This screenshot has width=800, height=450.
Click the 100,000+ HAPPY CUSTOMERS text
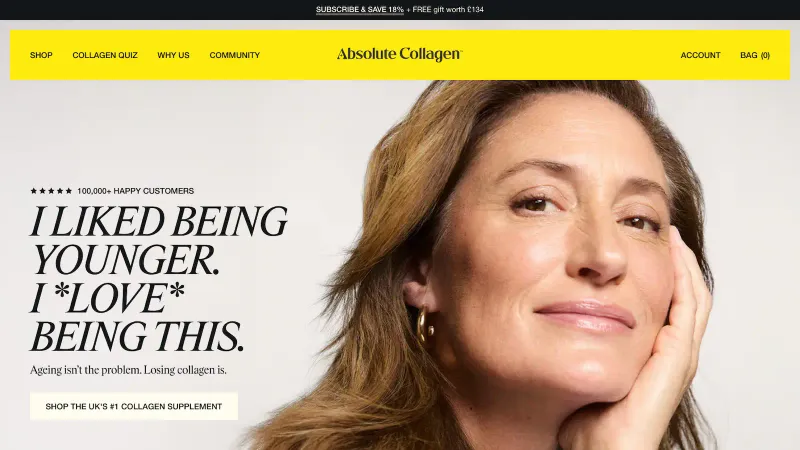135,191
